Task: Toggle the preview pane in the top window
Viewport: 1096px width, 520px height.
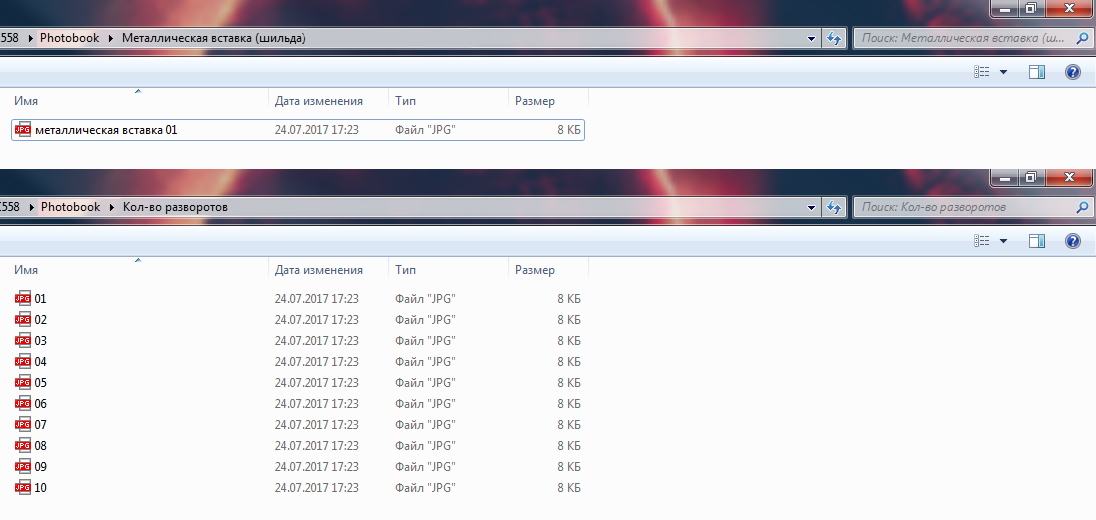Action: coord(1037,72)
